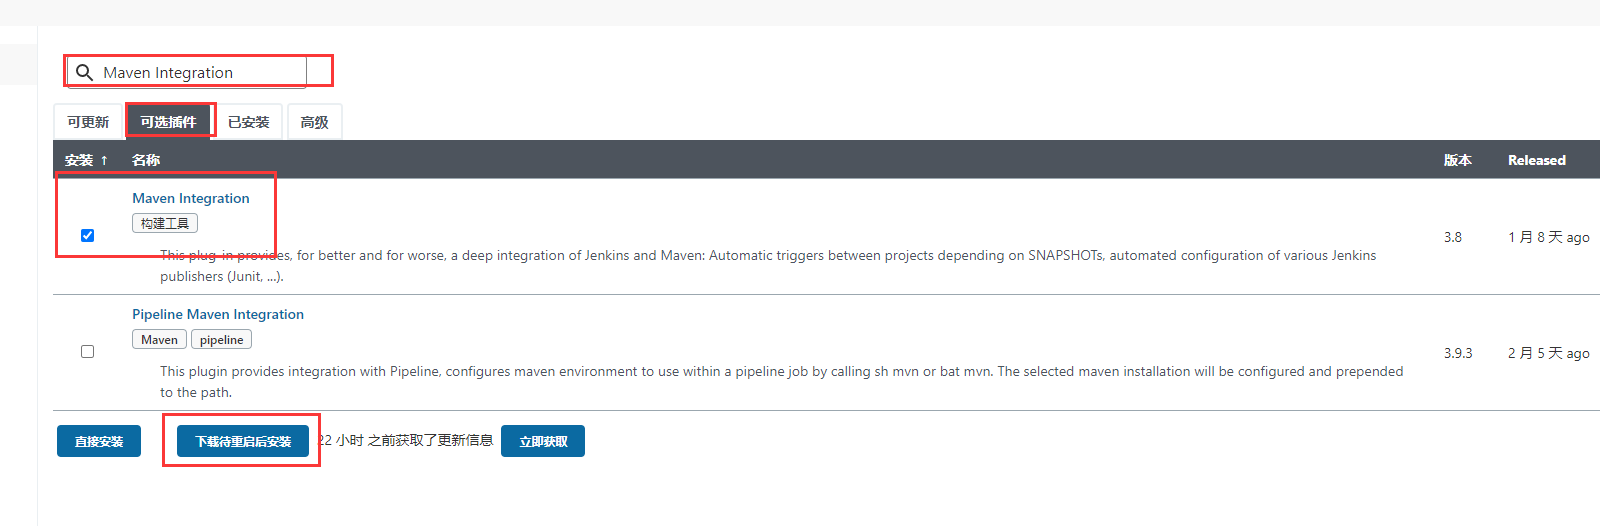Image resolution: width=1600 pixels, height=526 pixels.
Task: Uncheck the Maven Integration plugin checkbox
Action: tap(87, 236)
